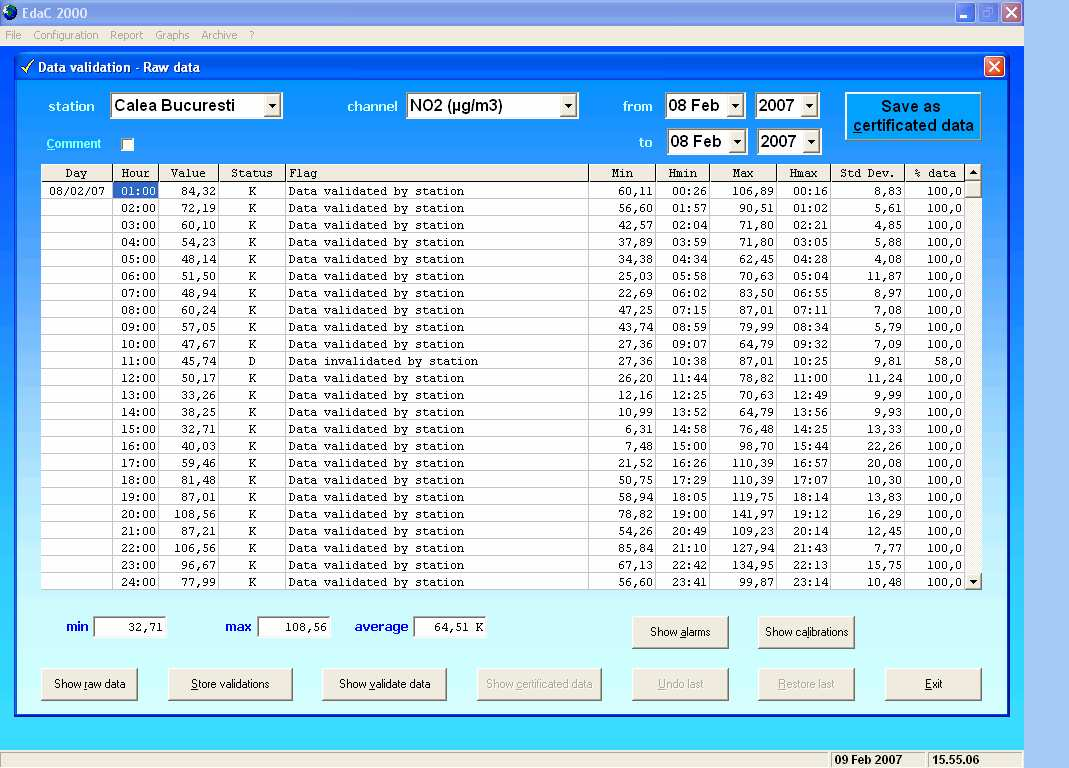Screen dimensions: 1069x768
Task: Click the Hour column header
Action: 135,173
